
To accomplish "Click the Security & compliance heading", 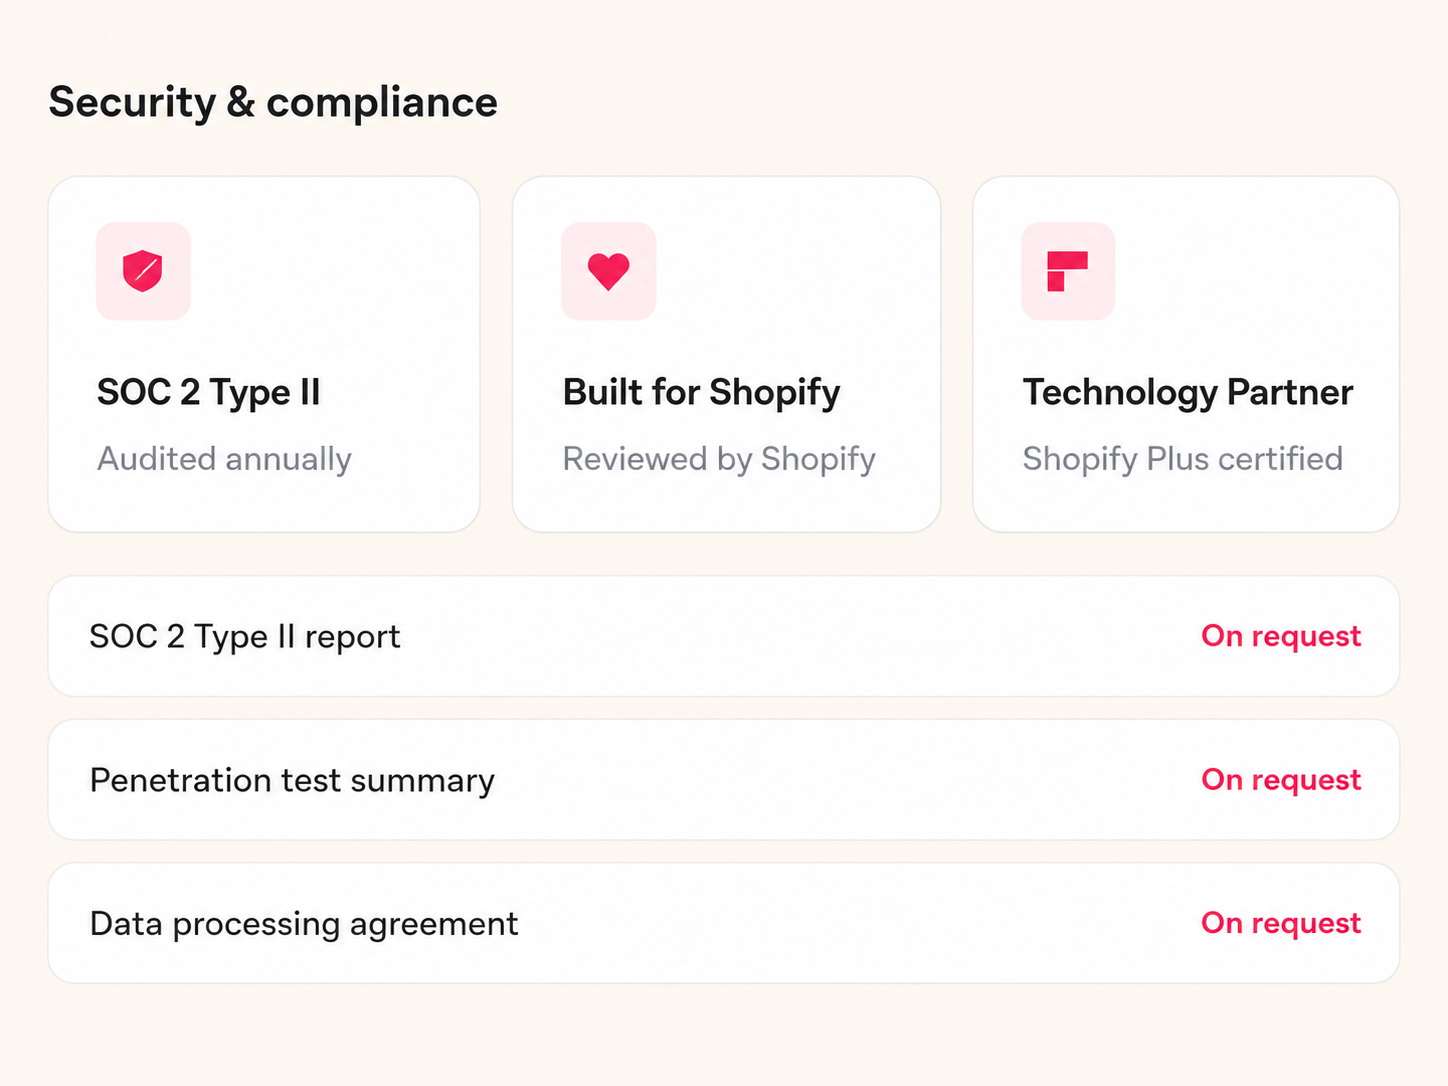I will (273, 102).
